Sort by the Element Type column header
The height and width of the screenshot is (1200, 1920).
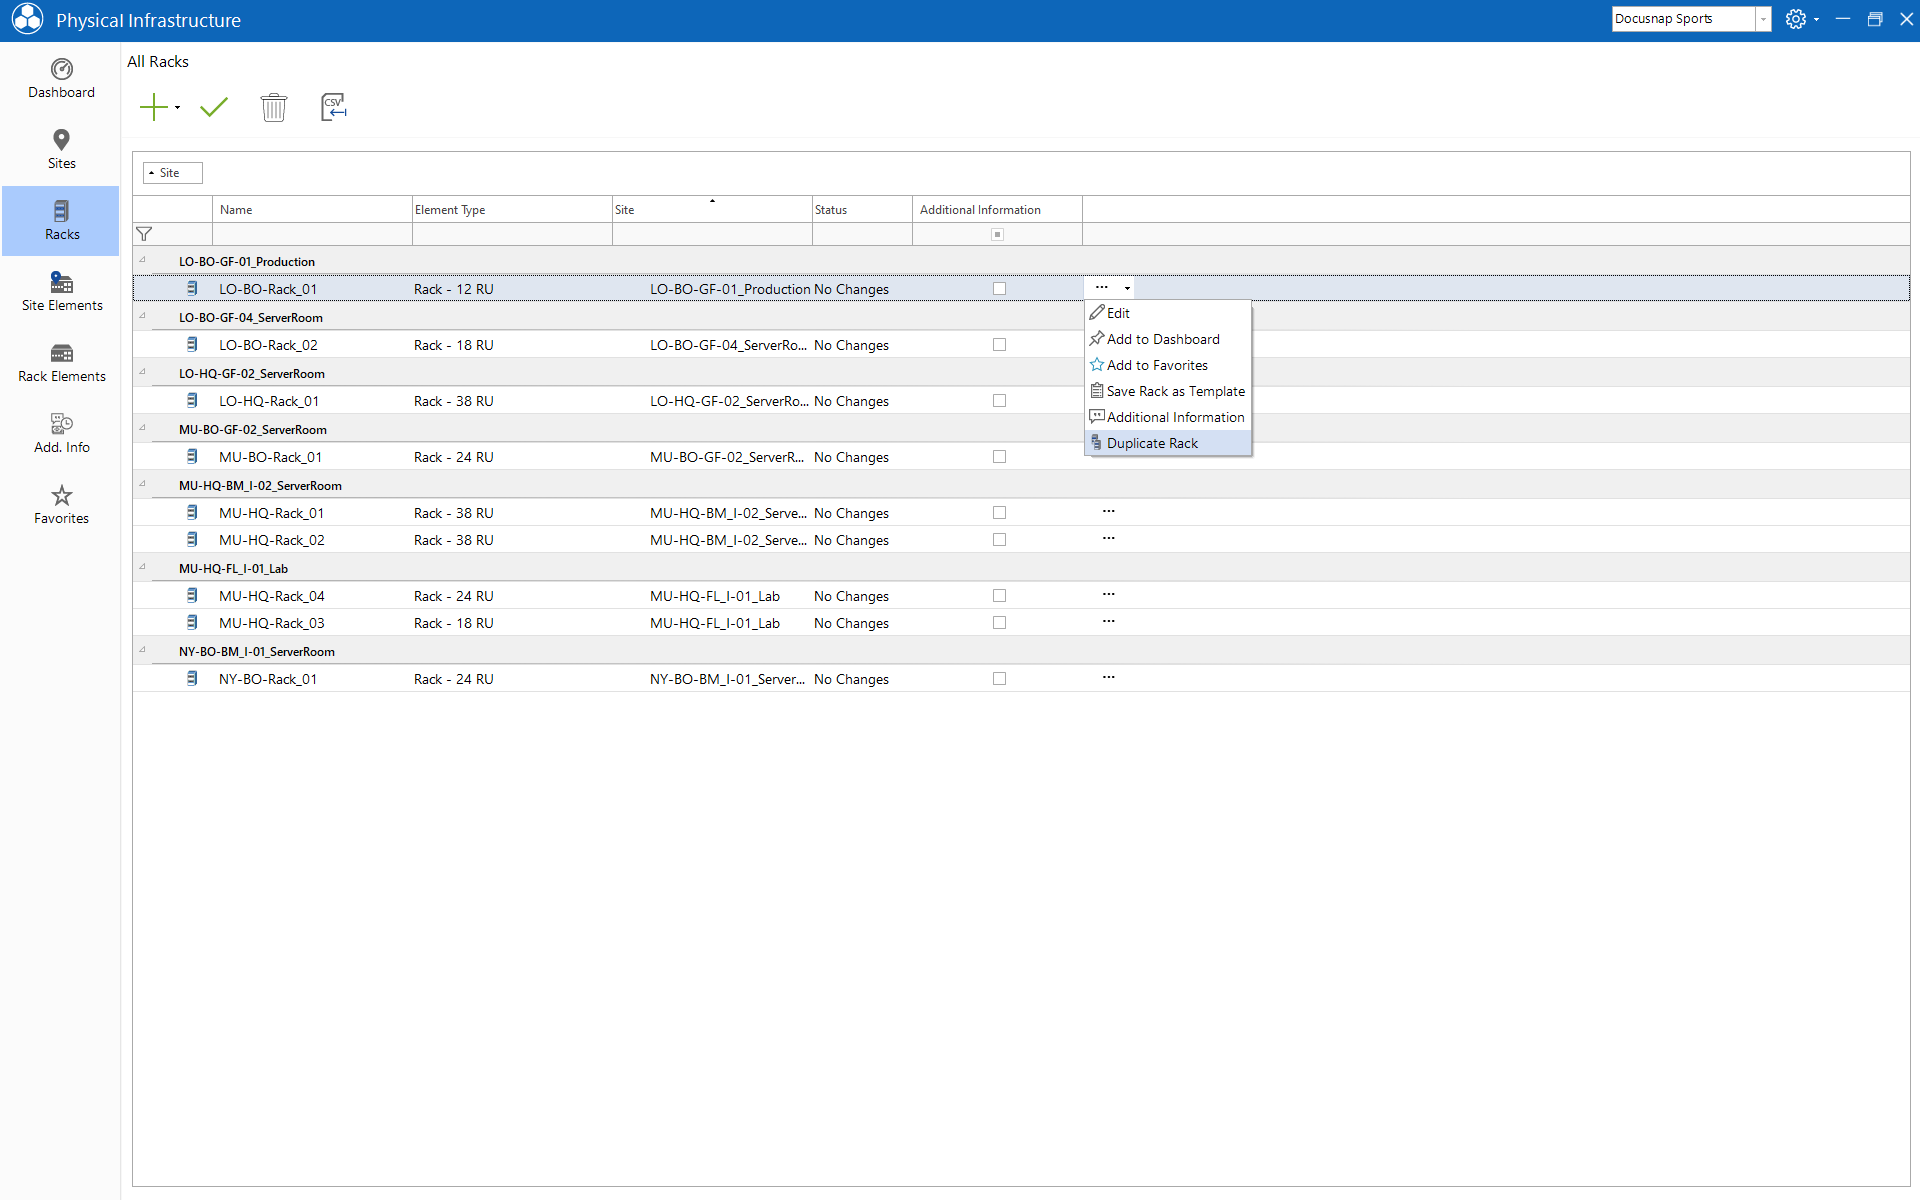(x=512, y=209)
